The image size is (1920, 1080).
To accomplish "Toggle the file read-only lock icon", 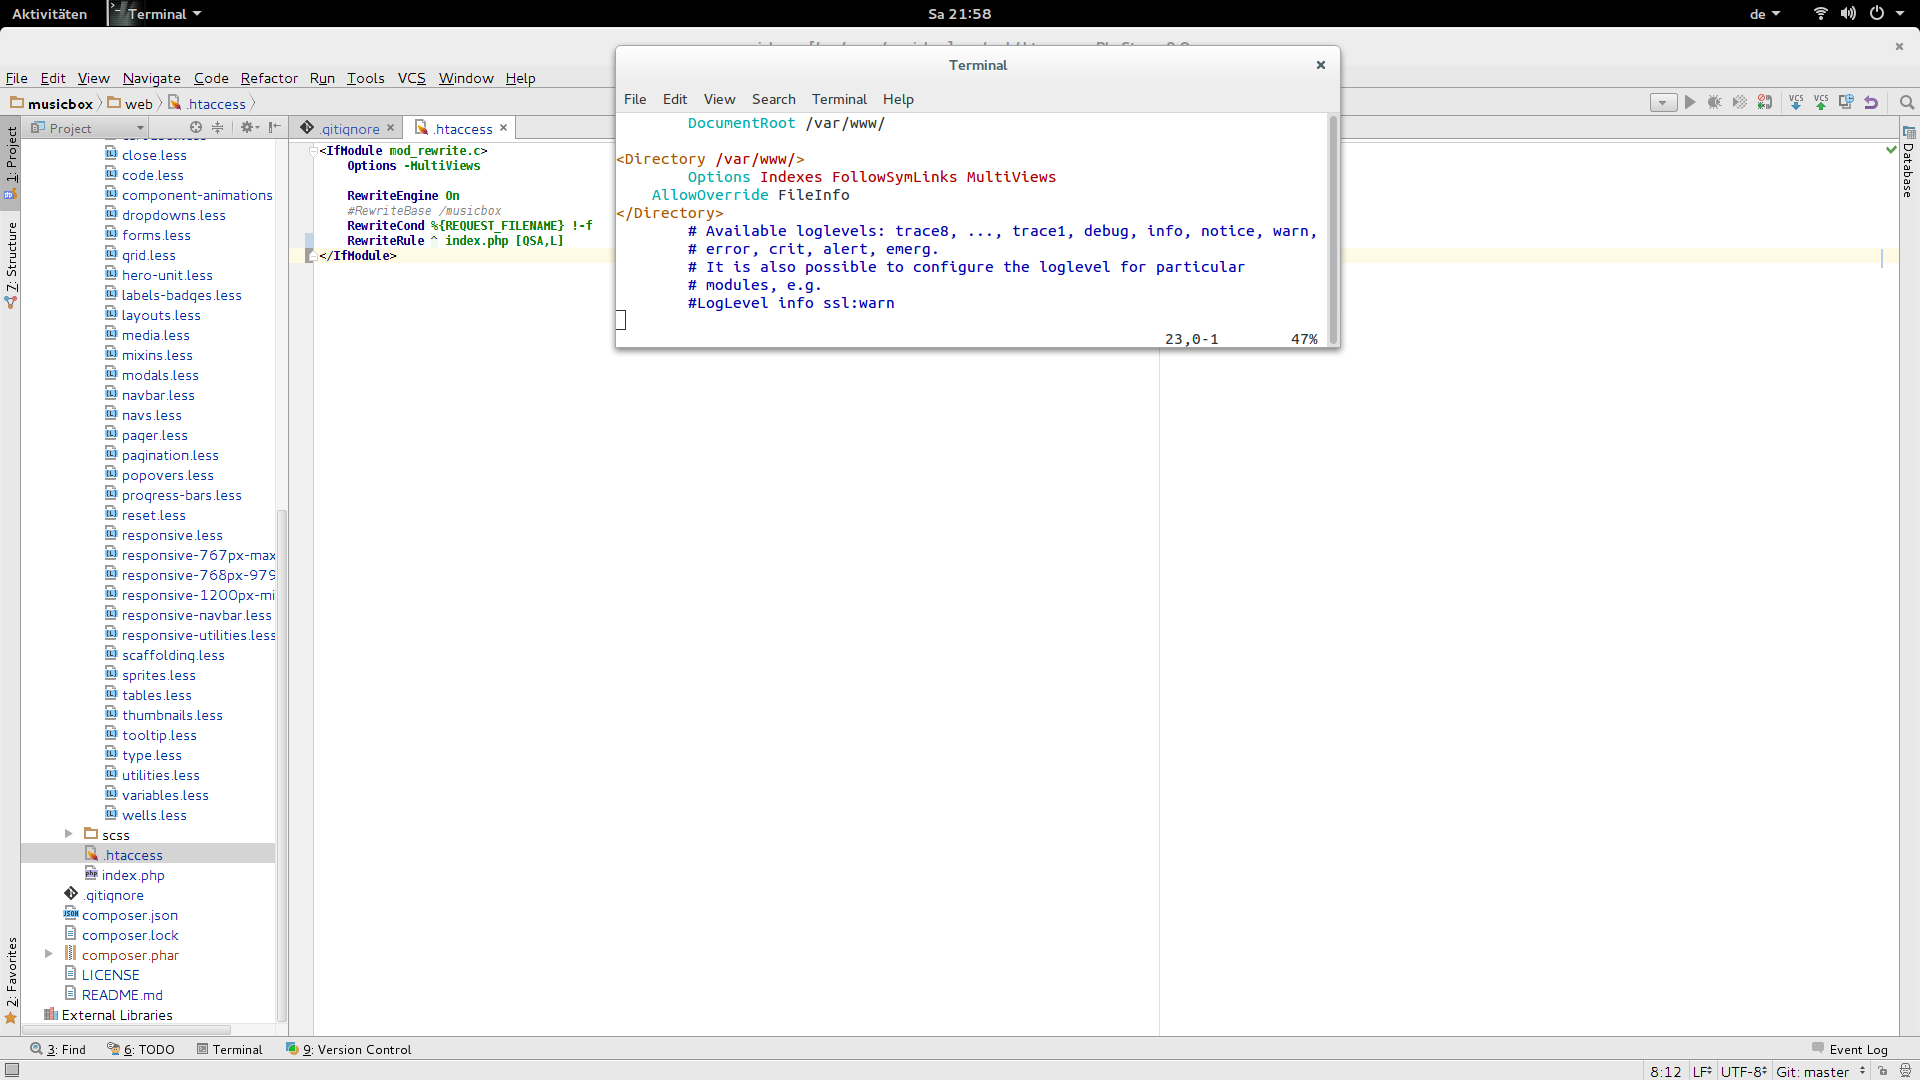I will pos(1883,1071).
